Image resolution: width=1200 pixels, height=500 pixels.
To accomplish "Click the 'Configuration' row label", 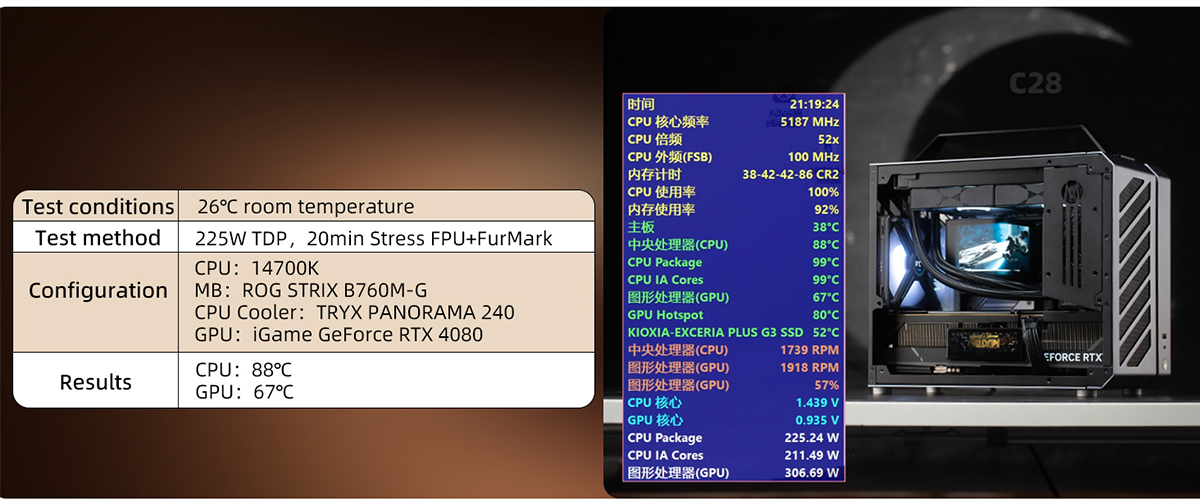I will [x=98, y=291].
